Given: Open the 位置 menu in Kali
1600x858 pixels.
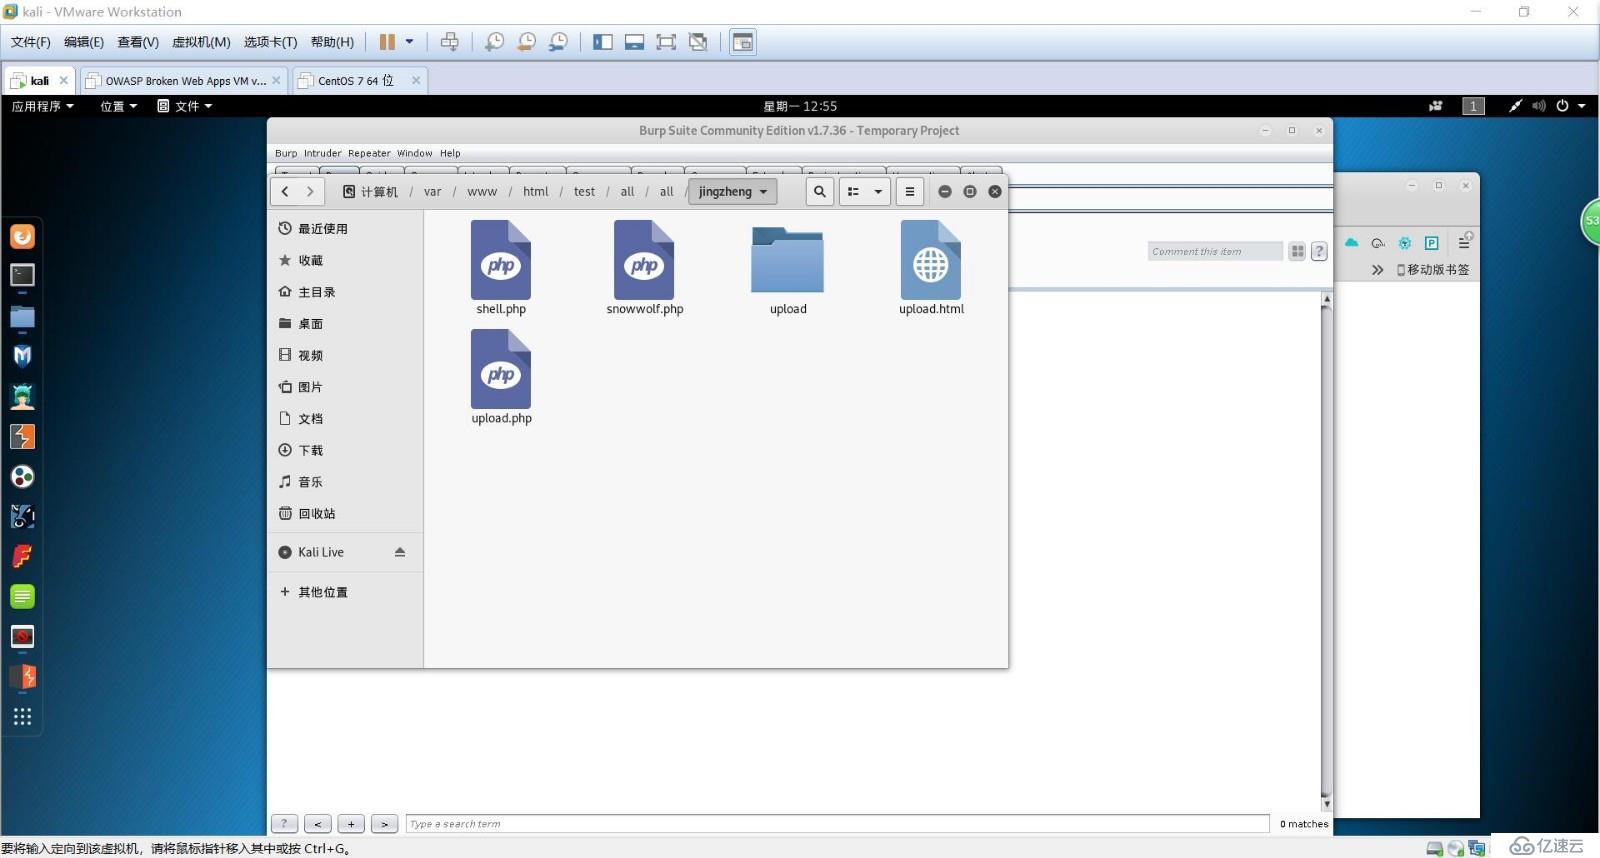Looking at the screenshot, I should point(118,106).
